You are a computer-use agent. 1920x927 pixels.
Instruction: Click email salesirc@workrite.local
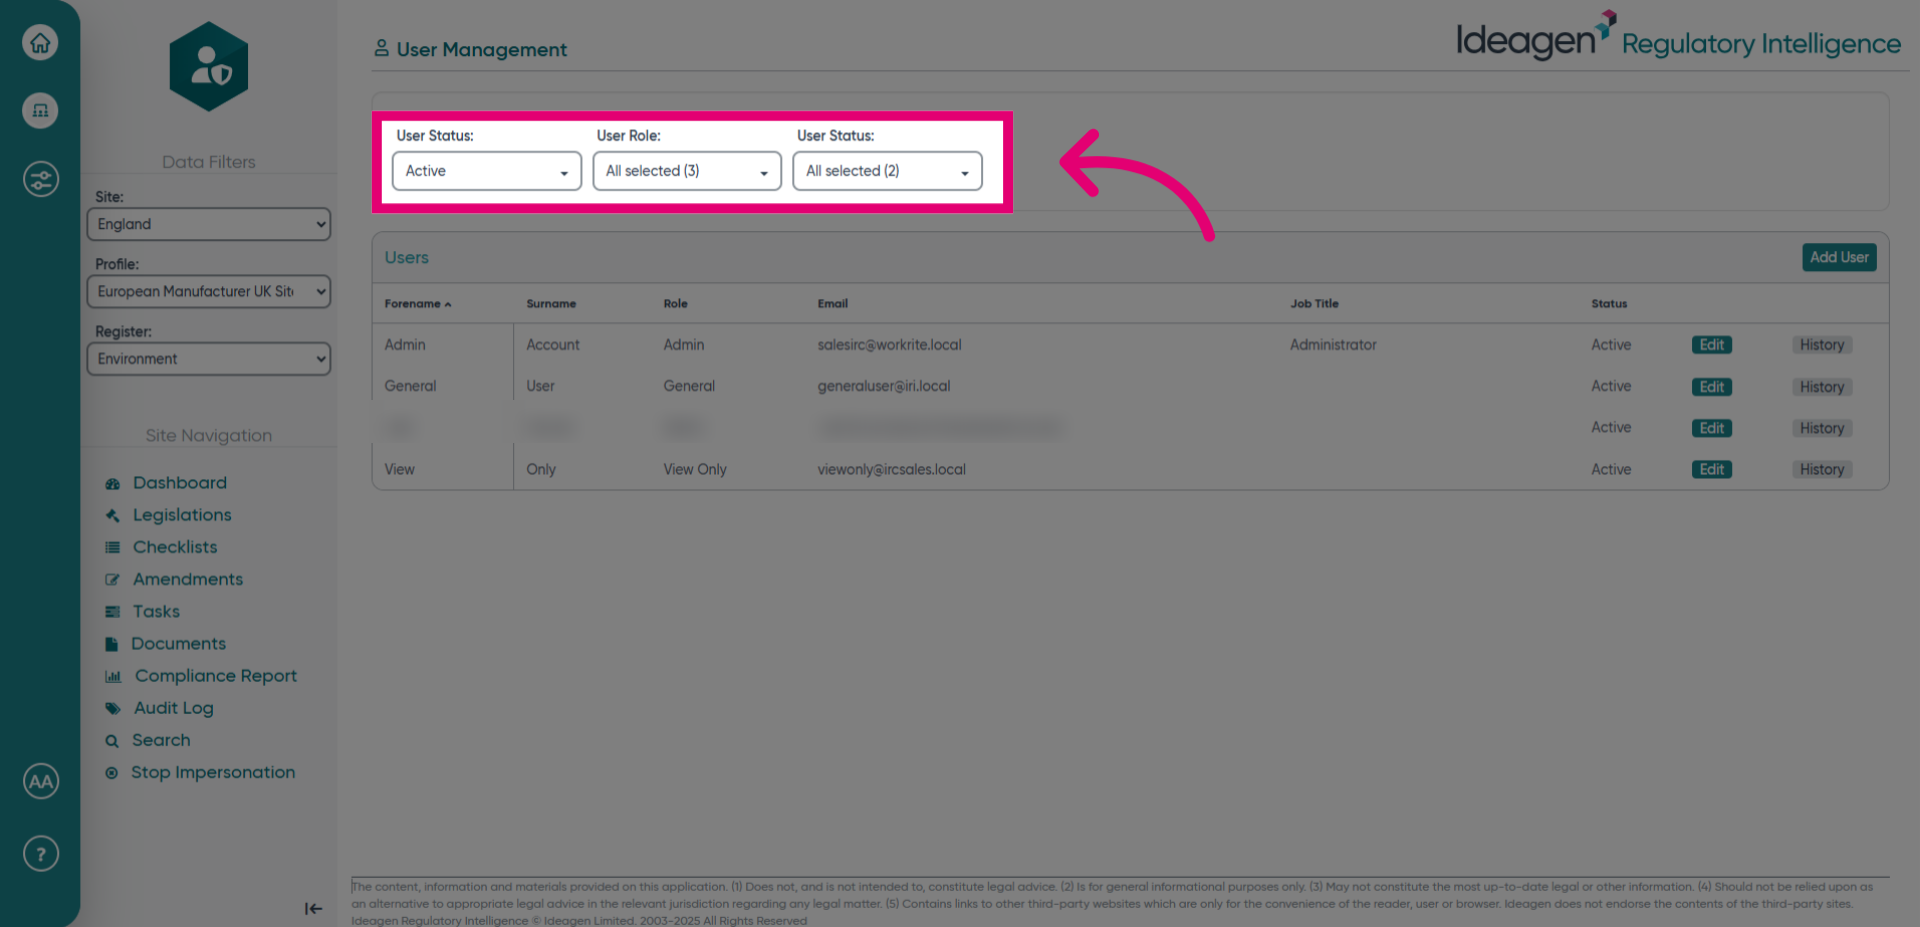[x=889, y=345]
